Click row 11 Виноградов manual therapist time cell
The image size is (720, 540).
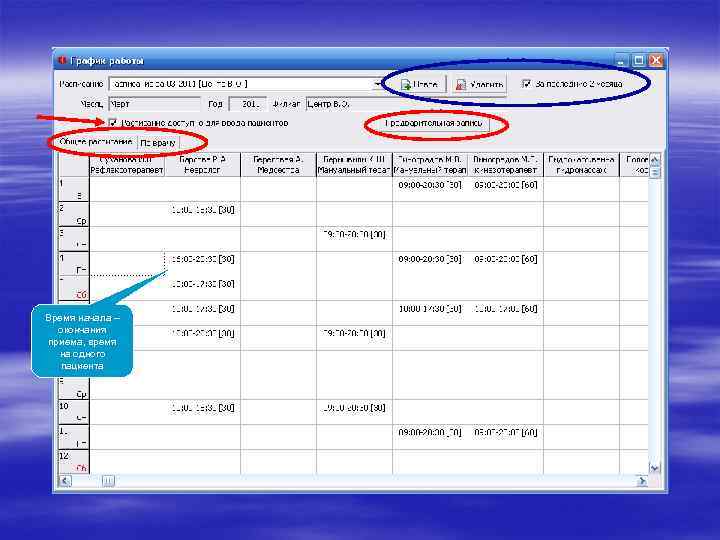coord(430,432)
